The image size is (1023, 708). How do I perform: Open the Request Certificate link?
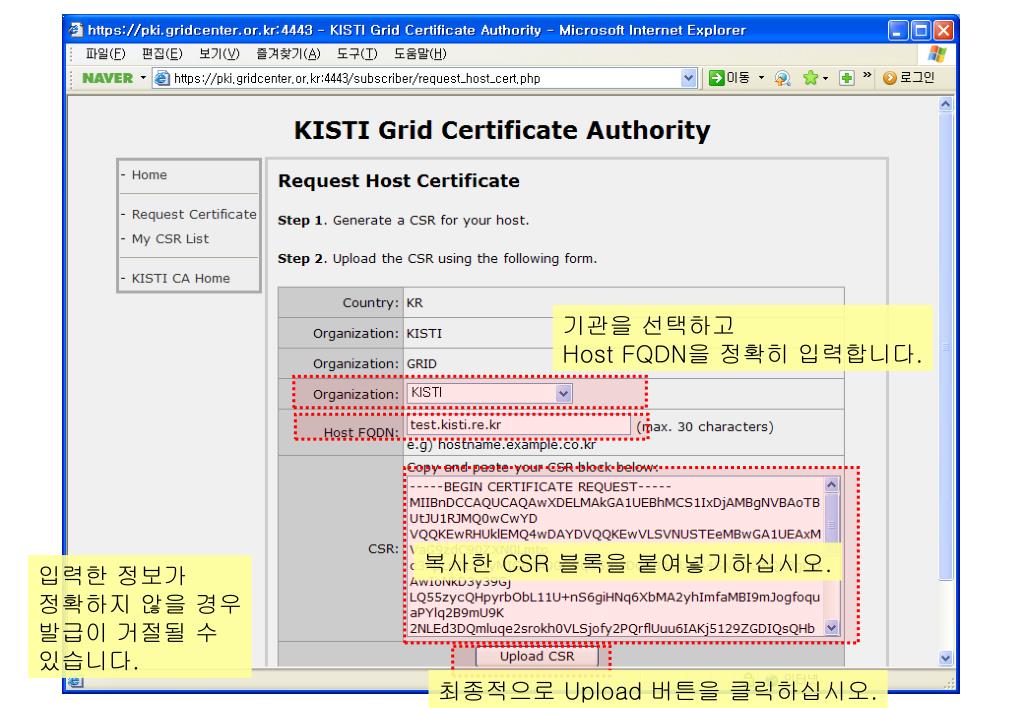194,214
